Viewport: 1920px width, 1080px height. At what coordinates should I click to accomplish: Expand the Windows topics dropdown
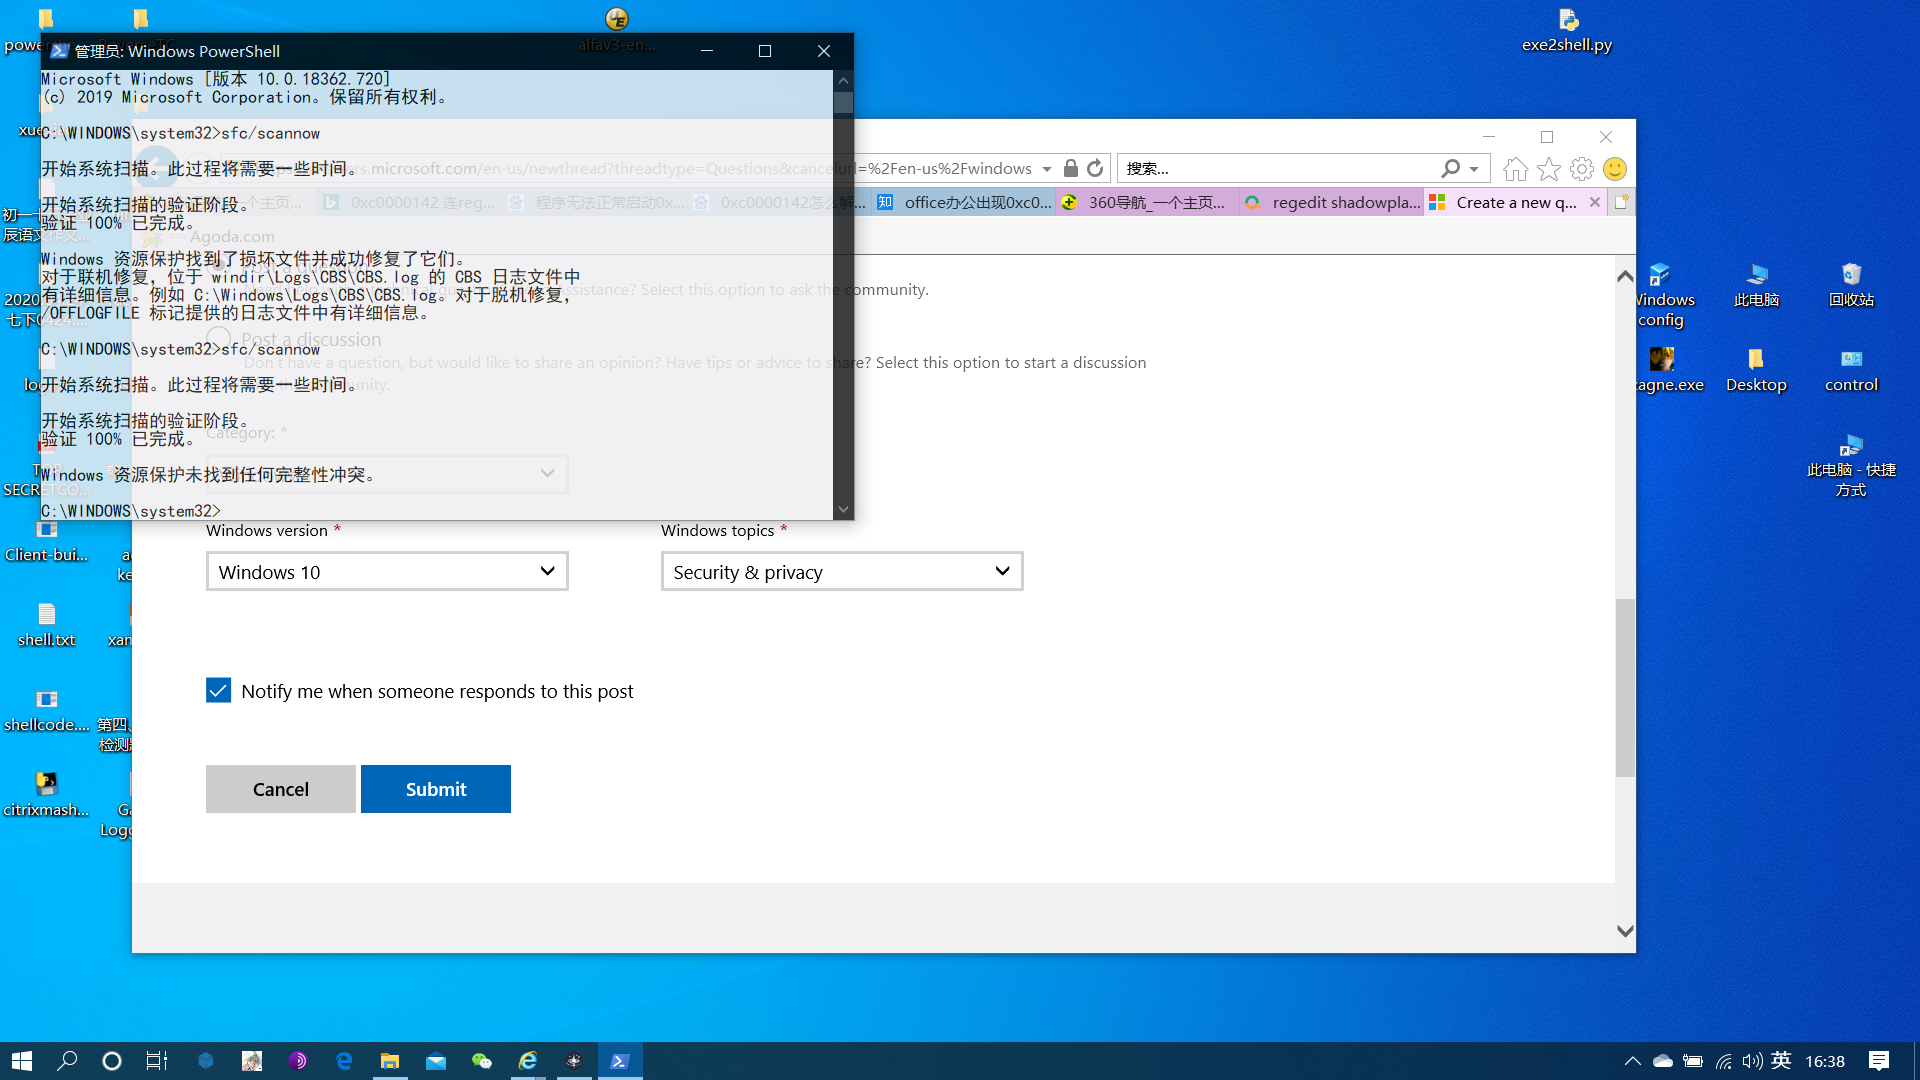[x=842, y=571]
